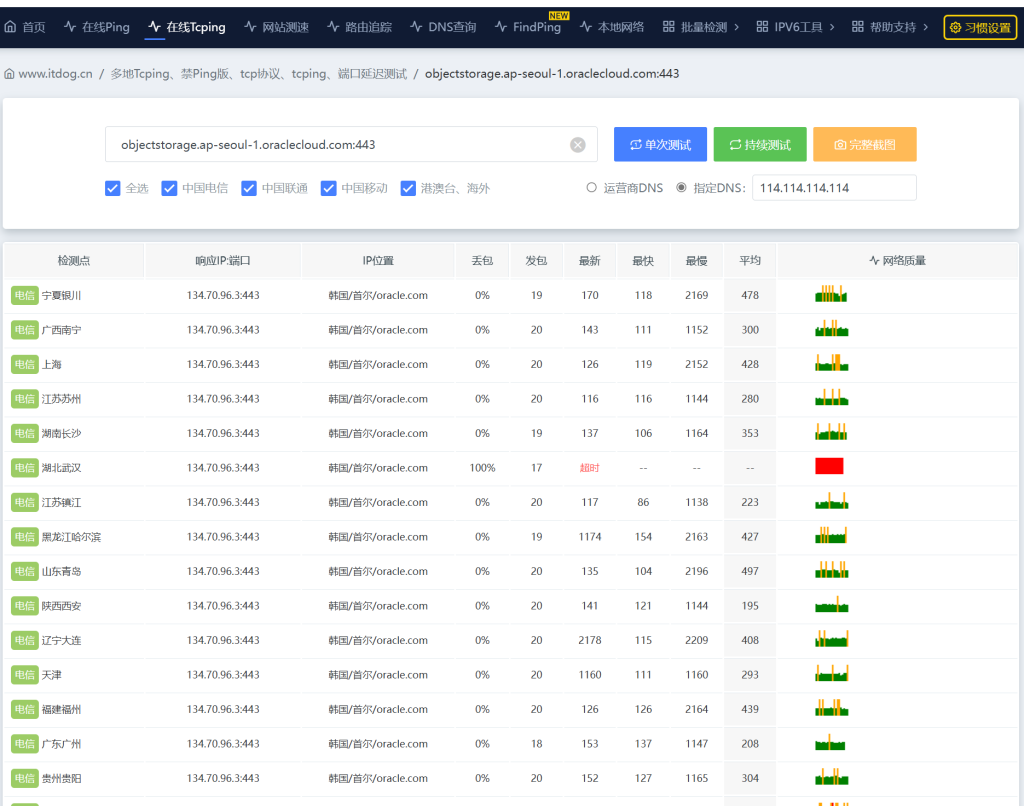Expand the 帮助支持 dropdown
This screenshot has height=806, width=1024.
click(886, 27)
